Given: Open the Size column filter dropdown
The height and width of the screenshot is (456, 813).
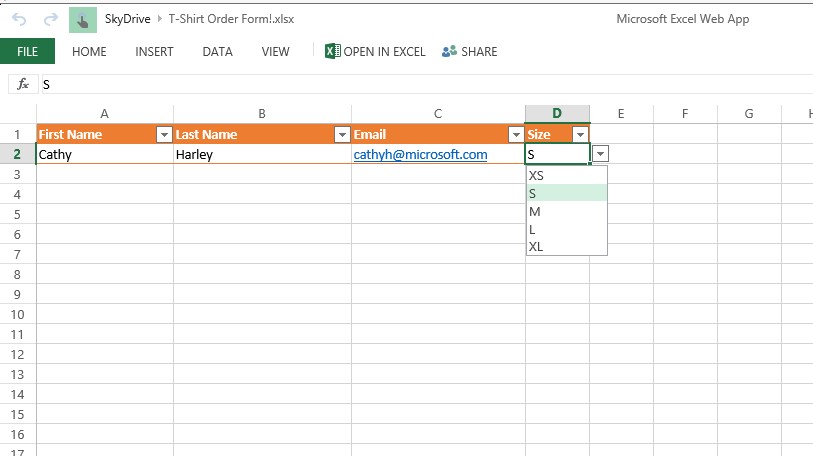Looking at the screenshot, I should (580, 135).
